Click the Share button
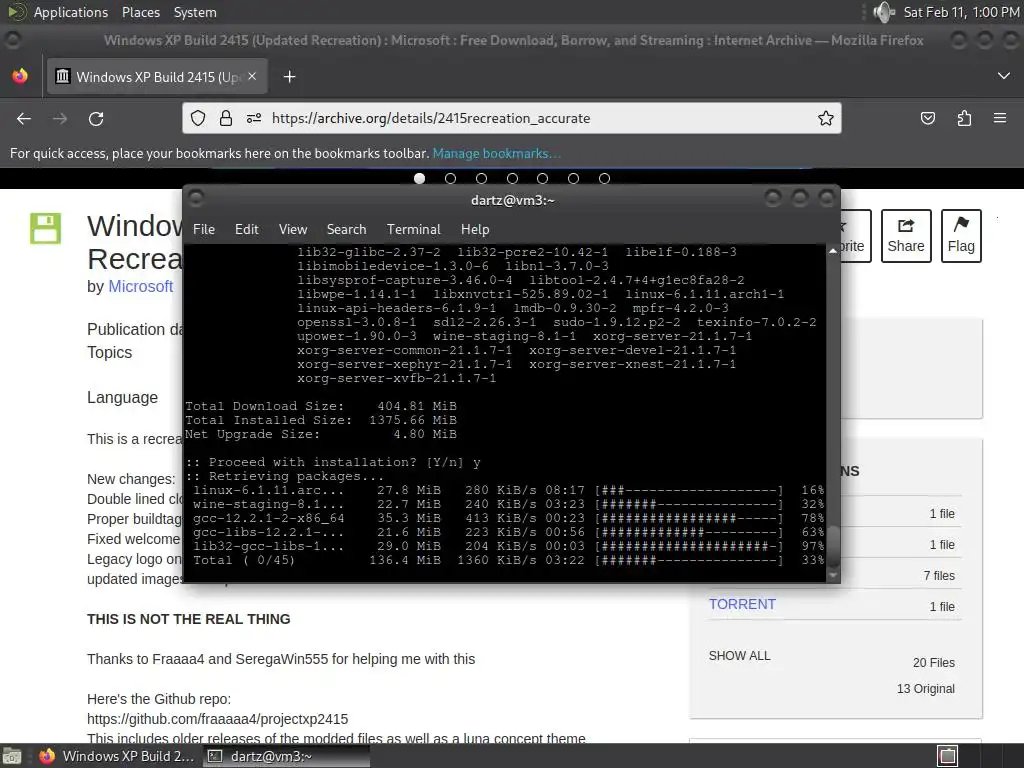Screen dimensions: 1024x768 click(x=906, y=236)
